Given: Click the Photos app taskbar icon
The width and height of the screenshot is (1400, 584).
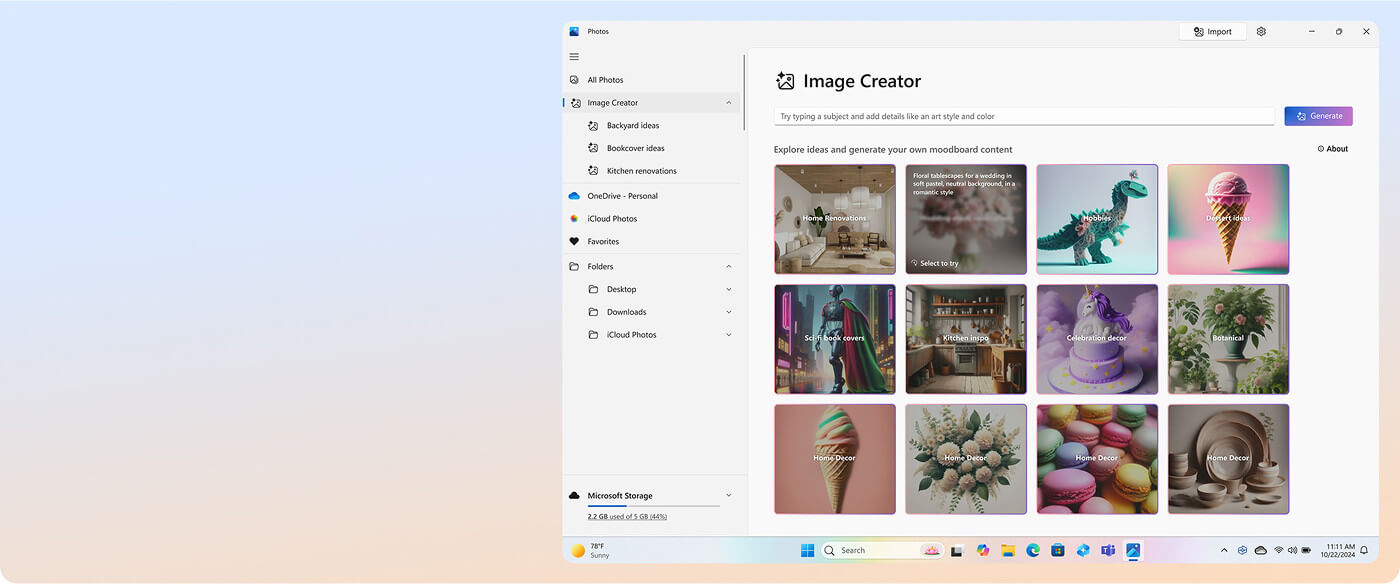Looking at the screenshot, I should point(1133,551).
